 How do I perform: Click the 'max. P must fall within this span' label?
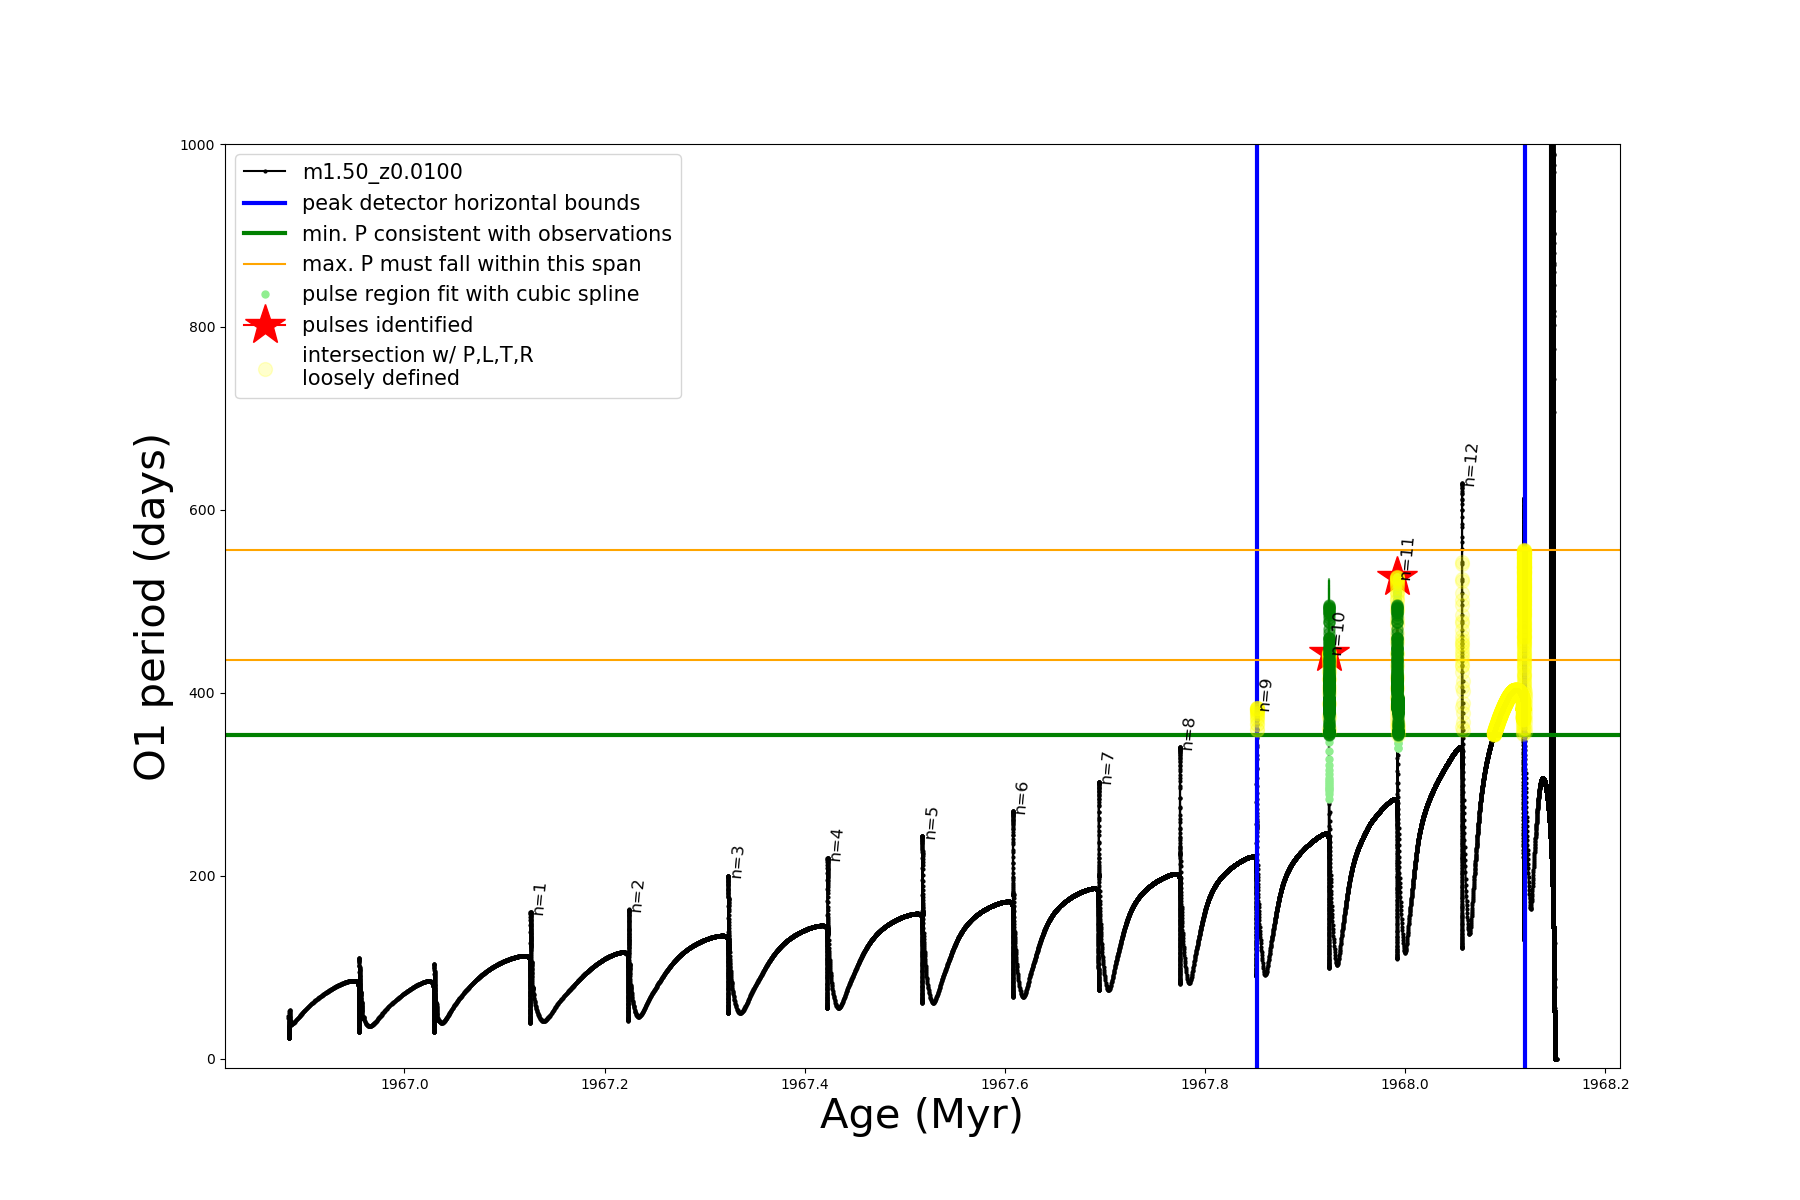point(471,264)
